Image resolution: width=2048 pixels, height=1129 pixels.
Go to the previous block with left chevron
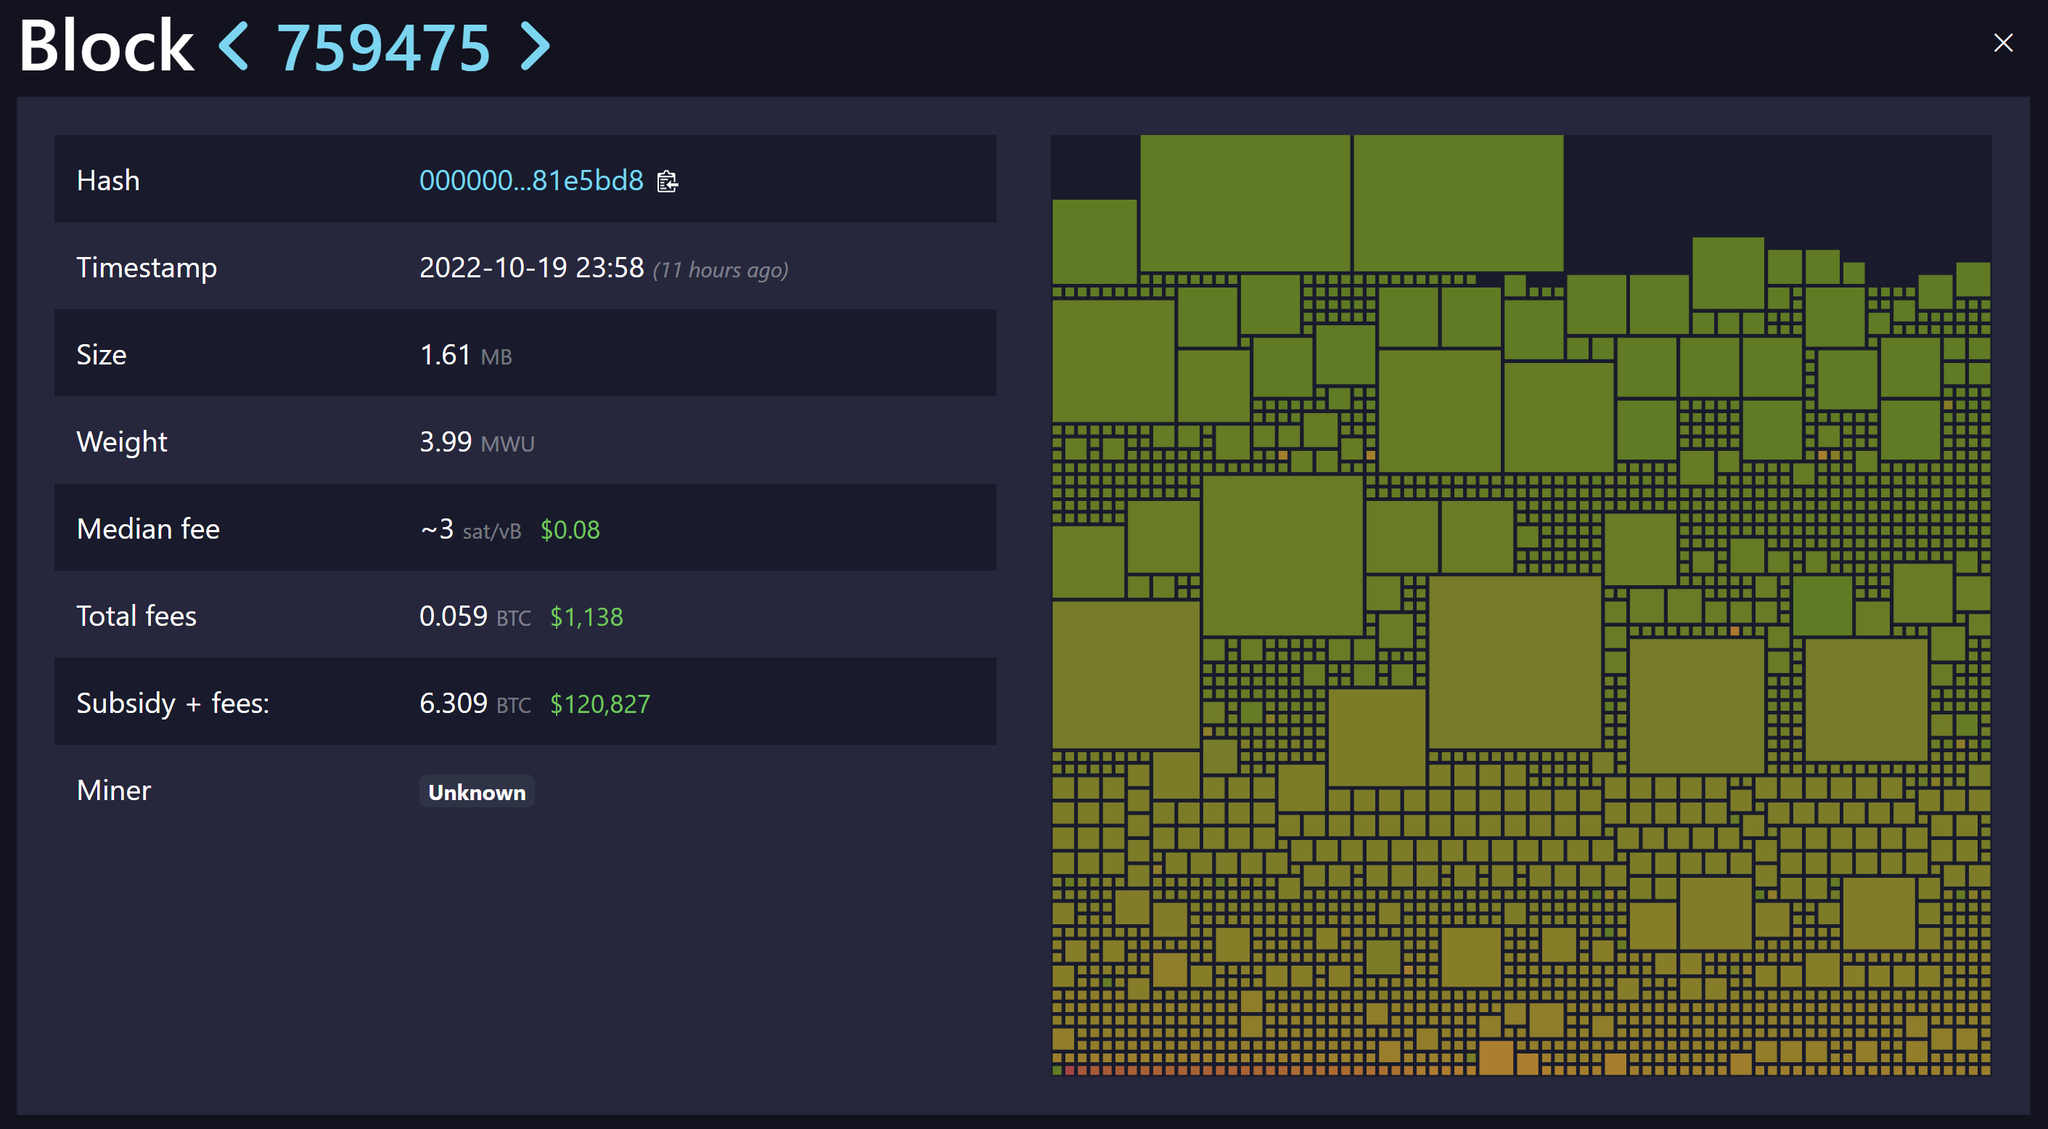pos(234,46)
